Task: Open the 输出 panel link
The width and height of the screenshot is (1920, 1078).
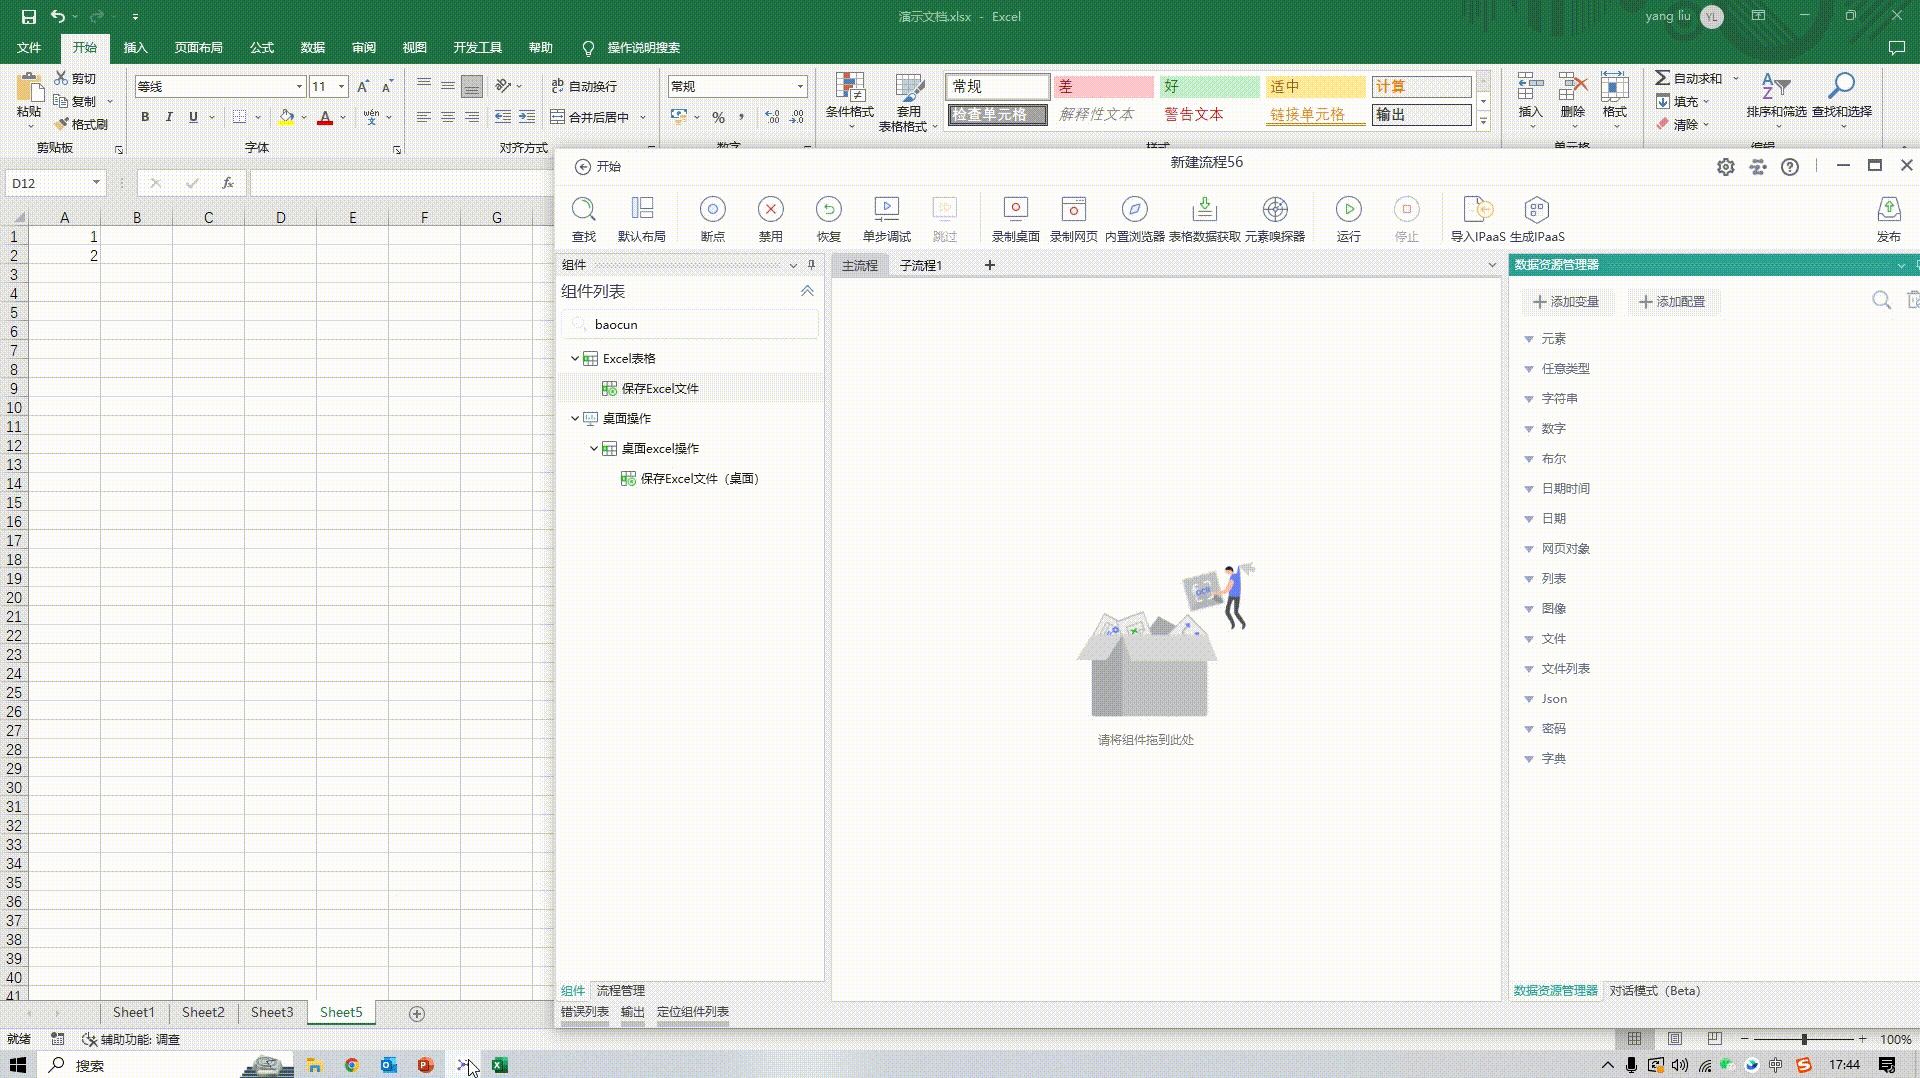Action: [x=632, y=1012]
